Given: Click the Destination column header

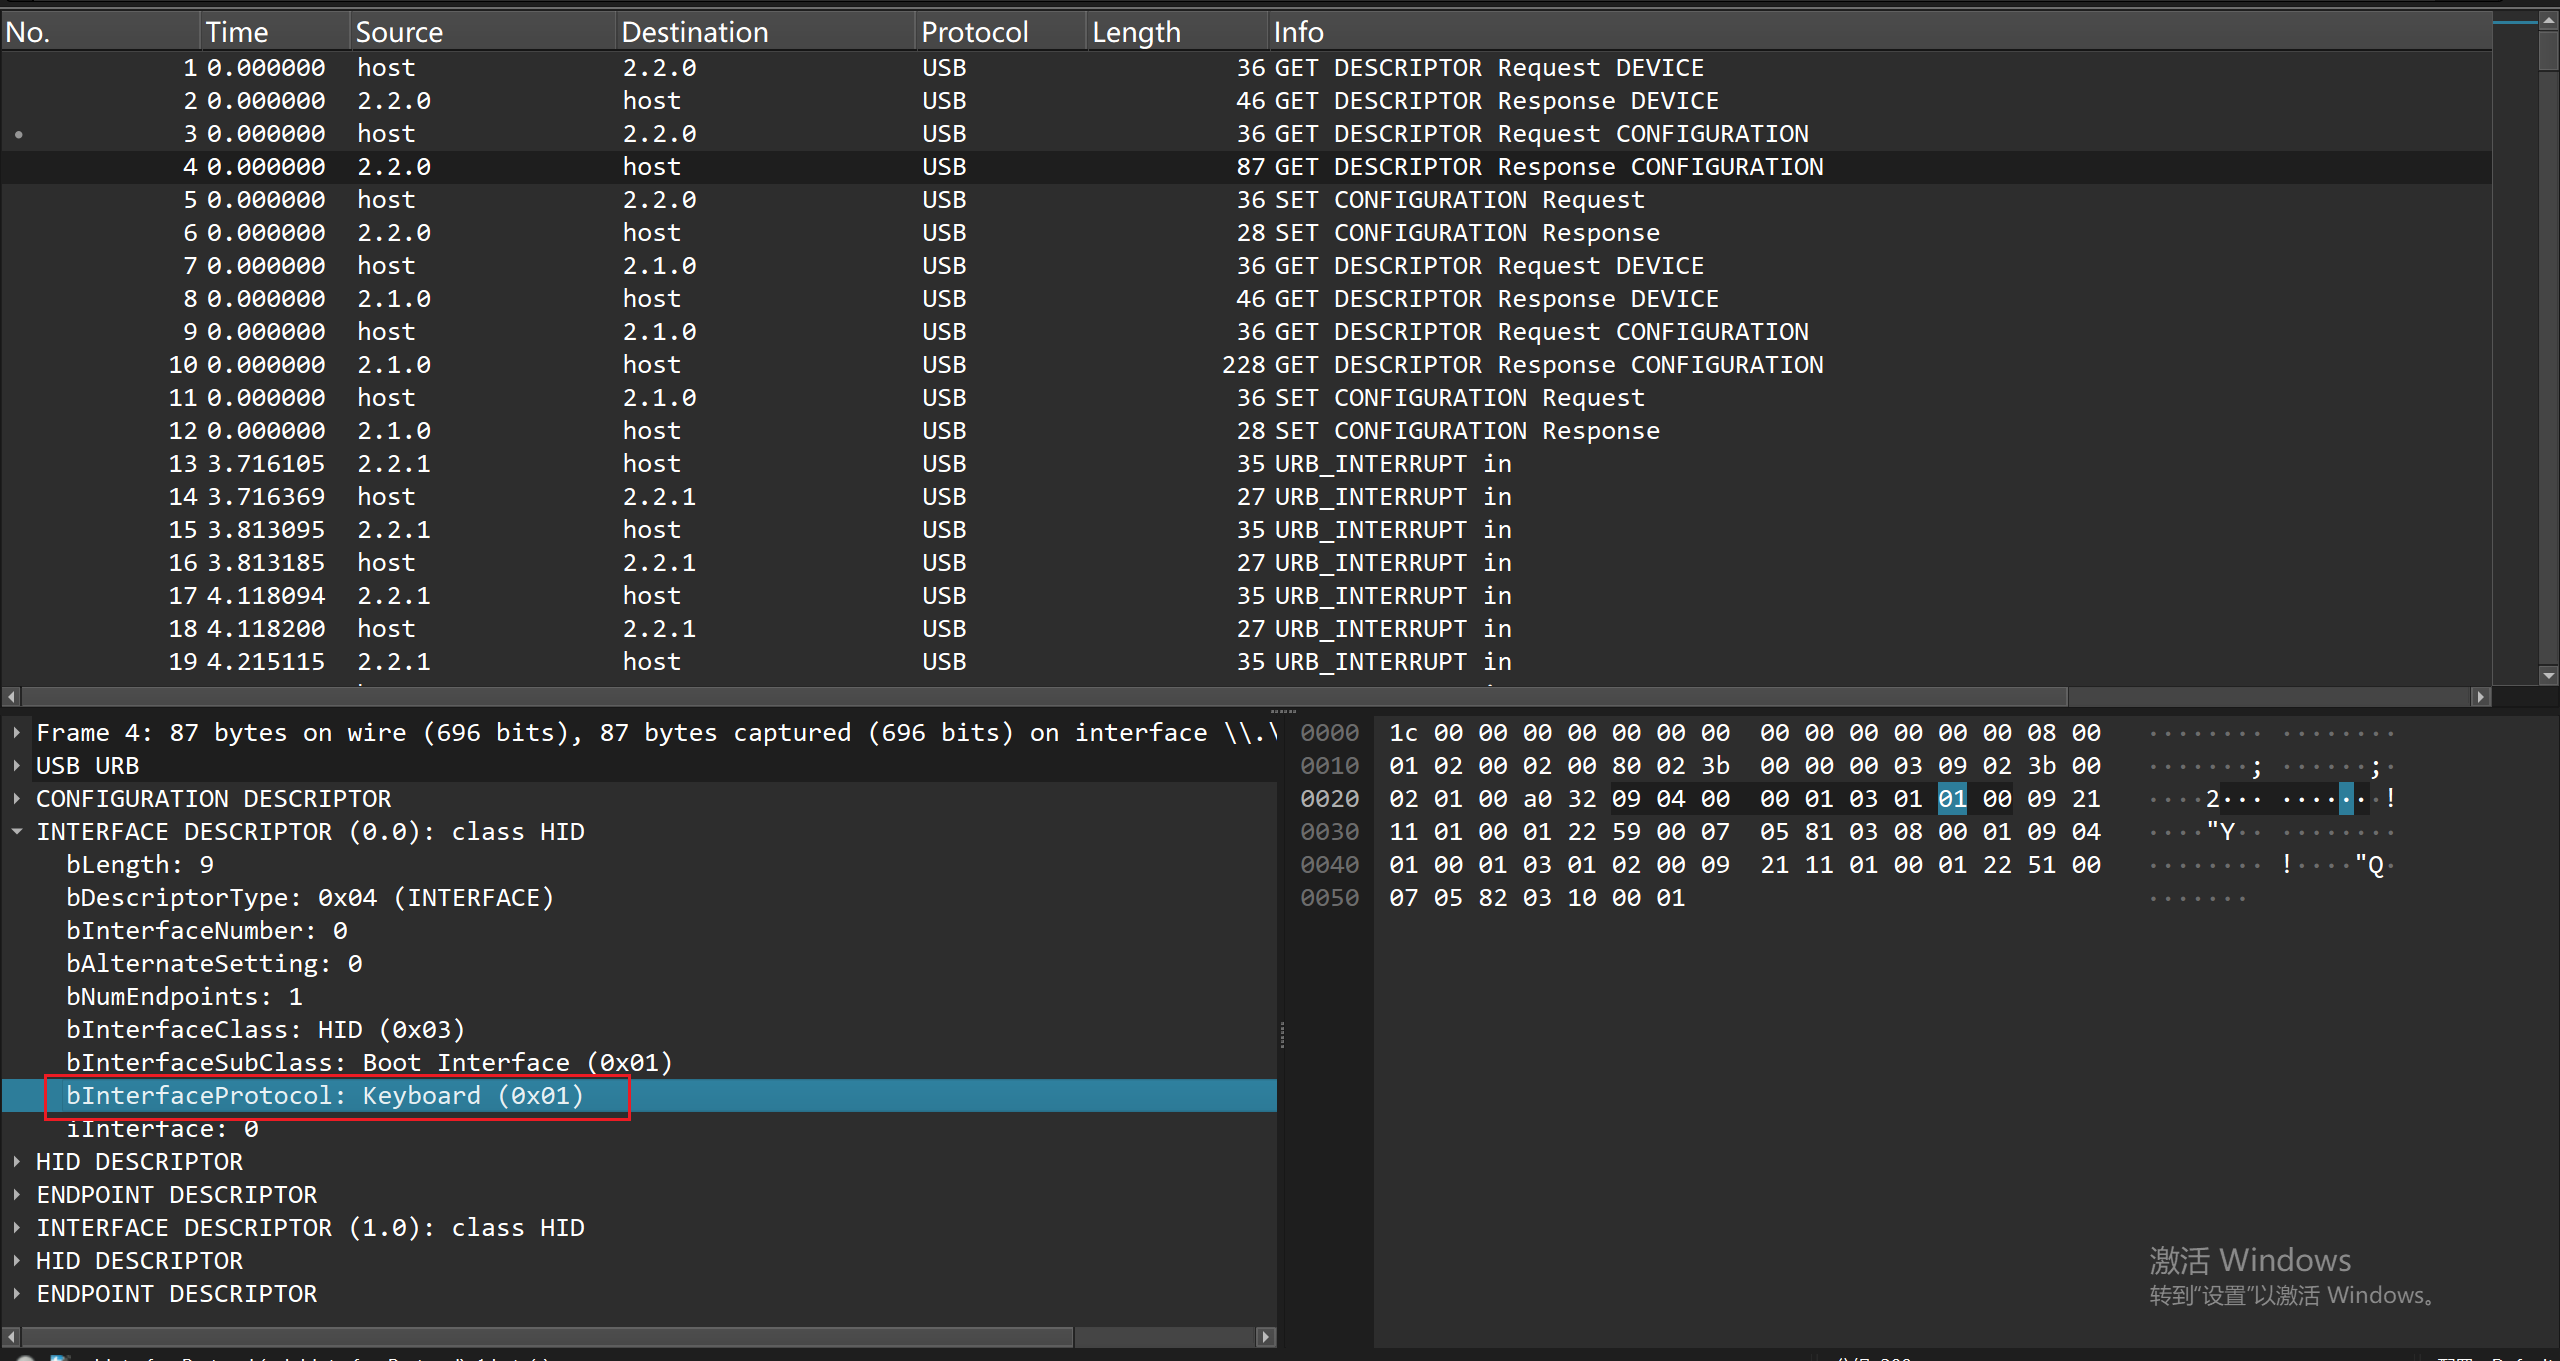Looking at the screenshot, I should pos(695,32).
